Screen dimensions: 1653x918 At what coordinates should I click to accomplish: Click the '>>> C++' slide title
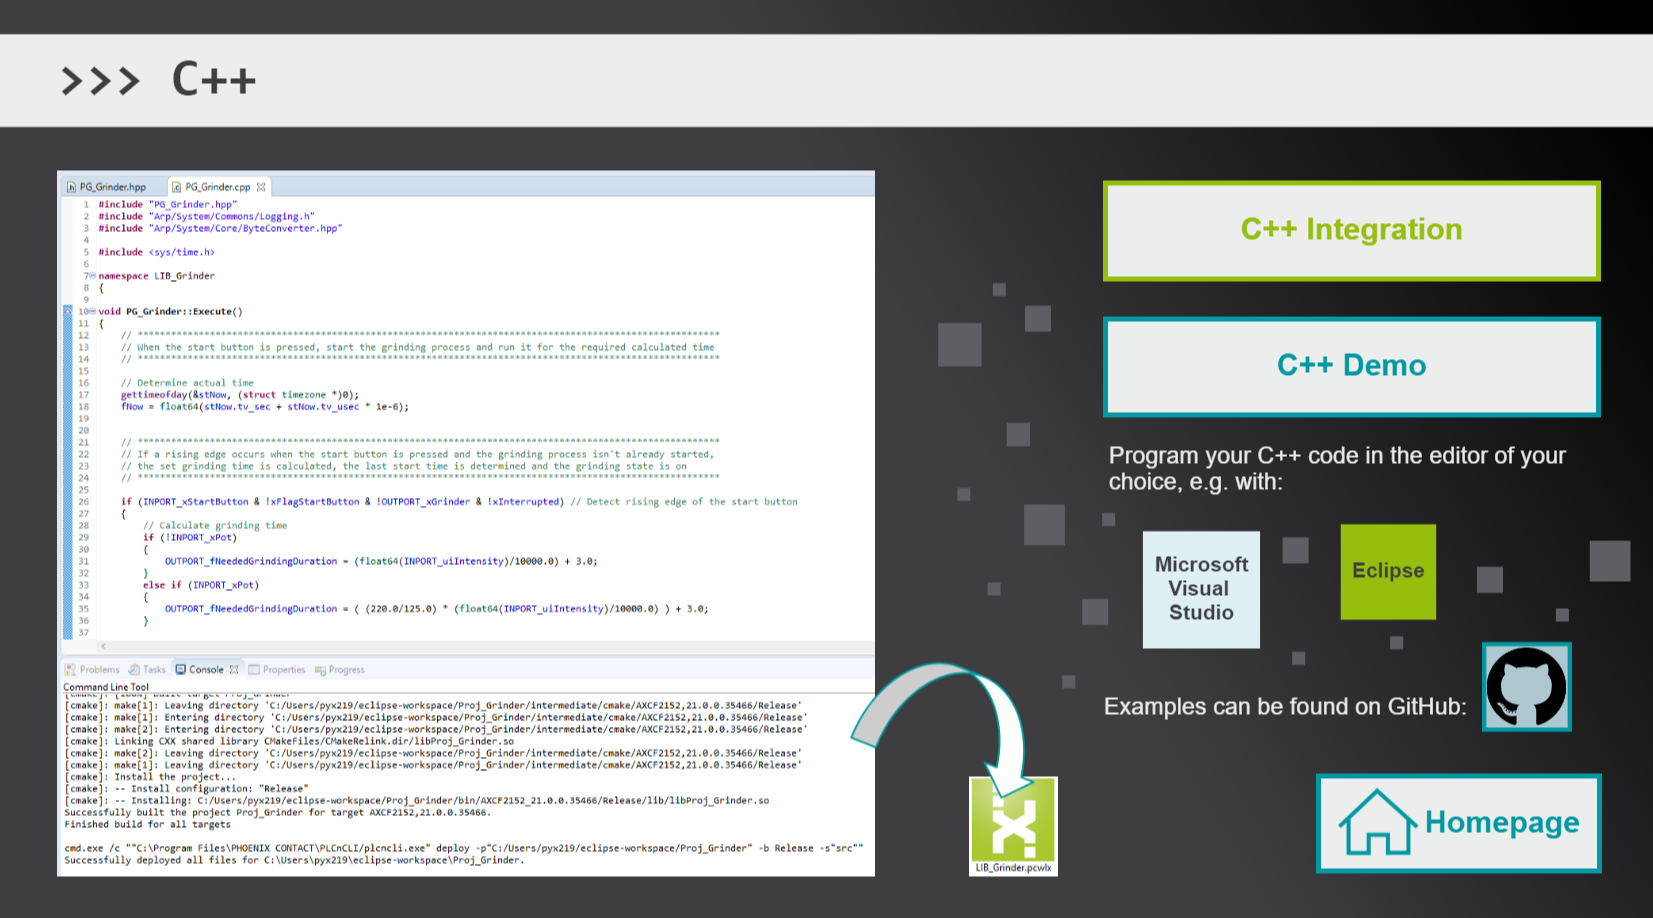(x=158, y=80)
